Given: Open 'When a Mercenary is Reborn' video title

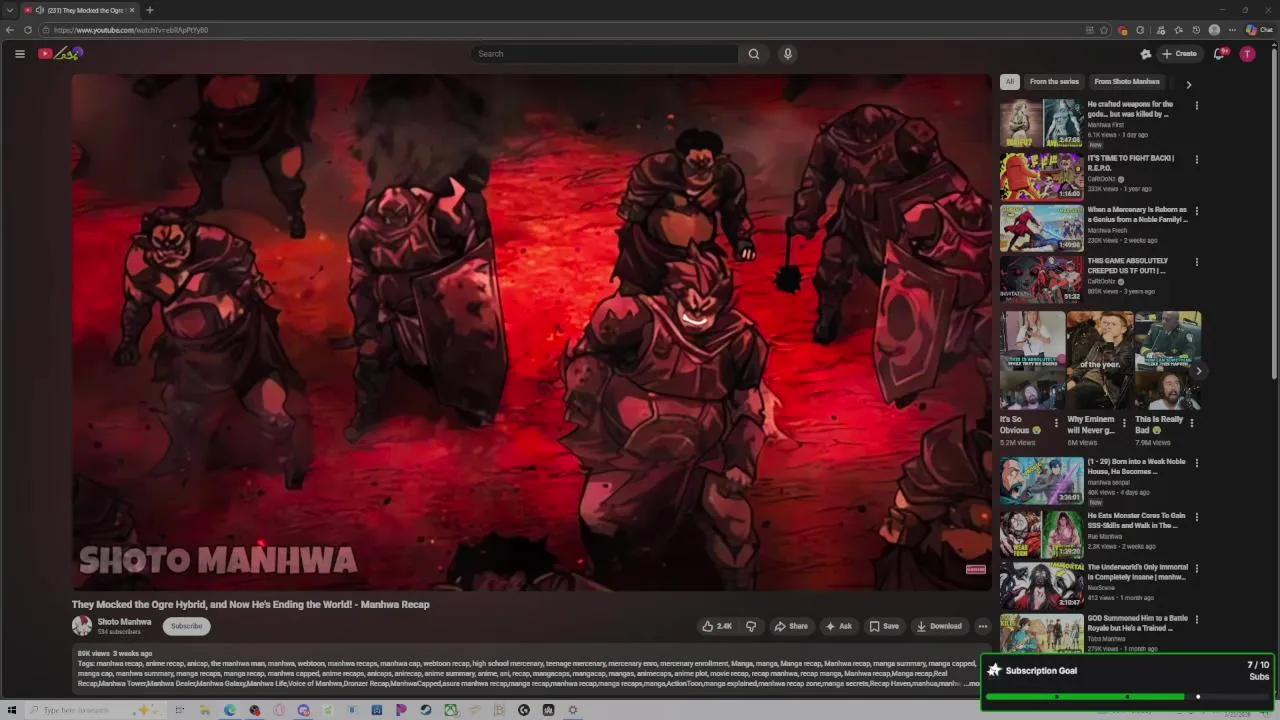Looking at the screenshot, I should 1137,215.
